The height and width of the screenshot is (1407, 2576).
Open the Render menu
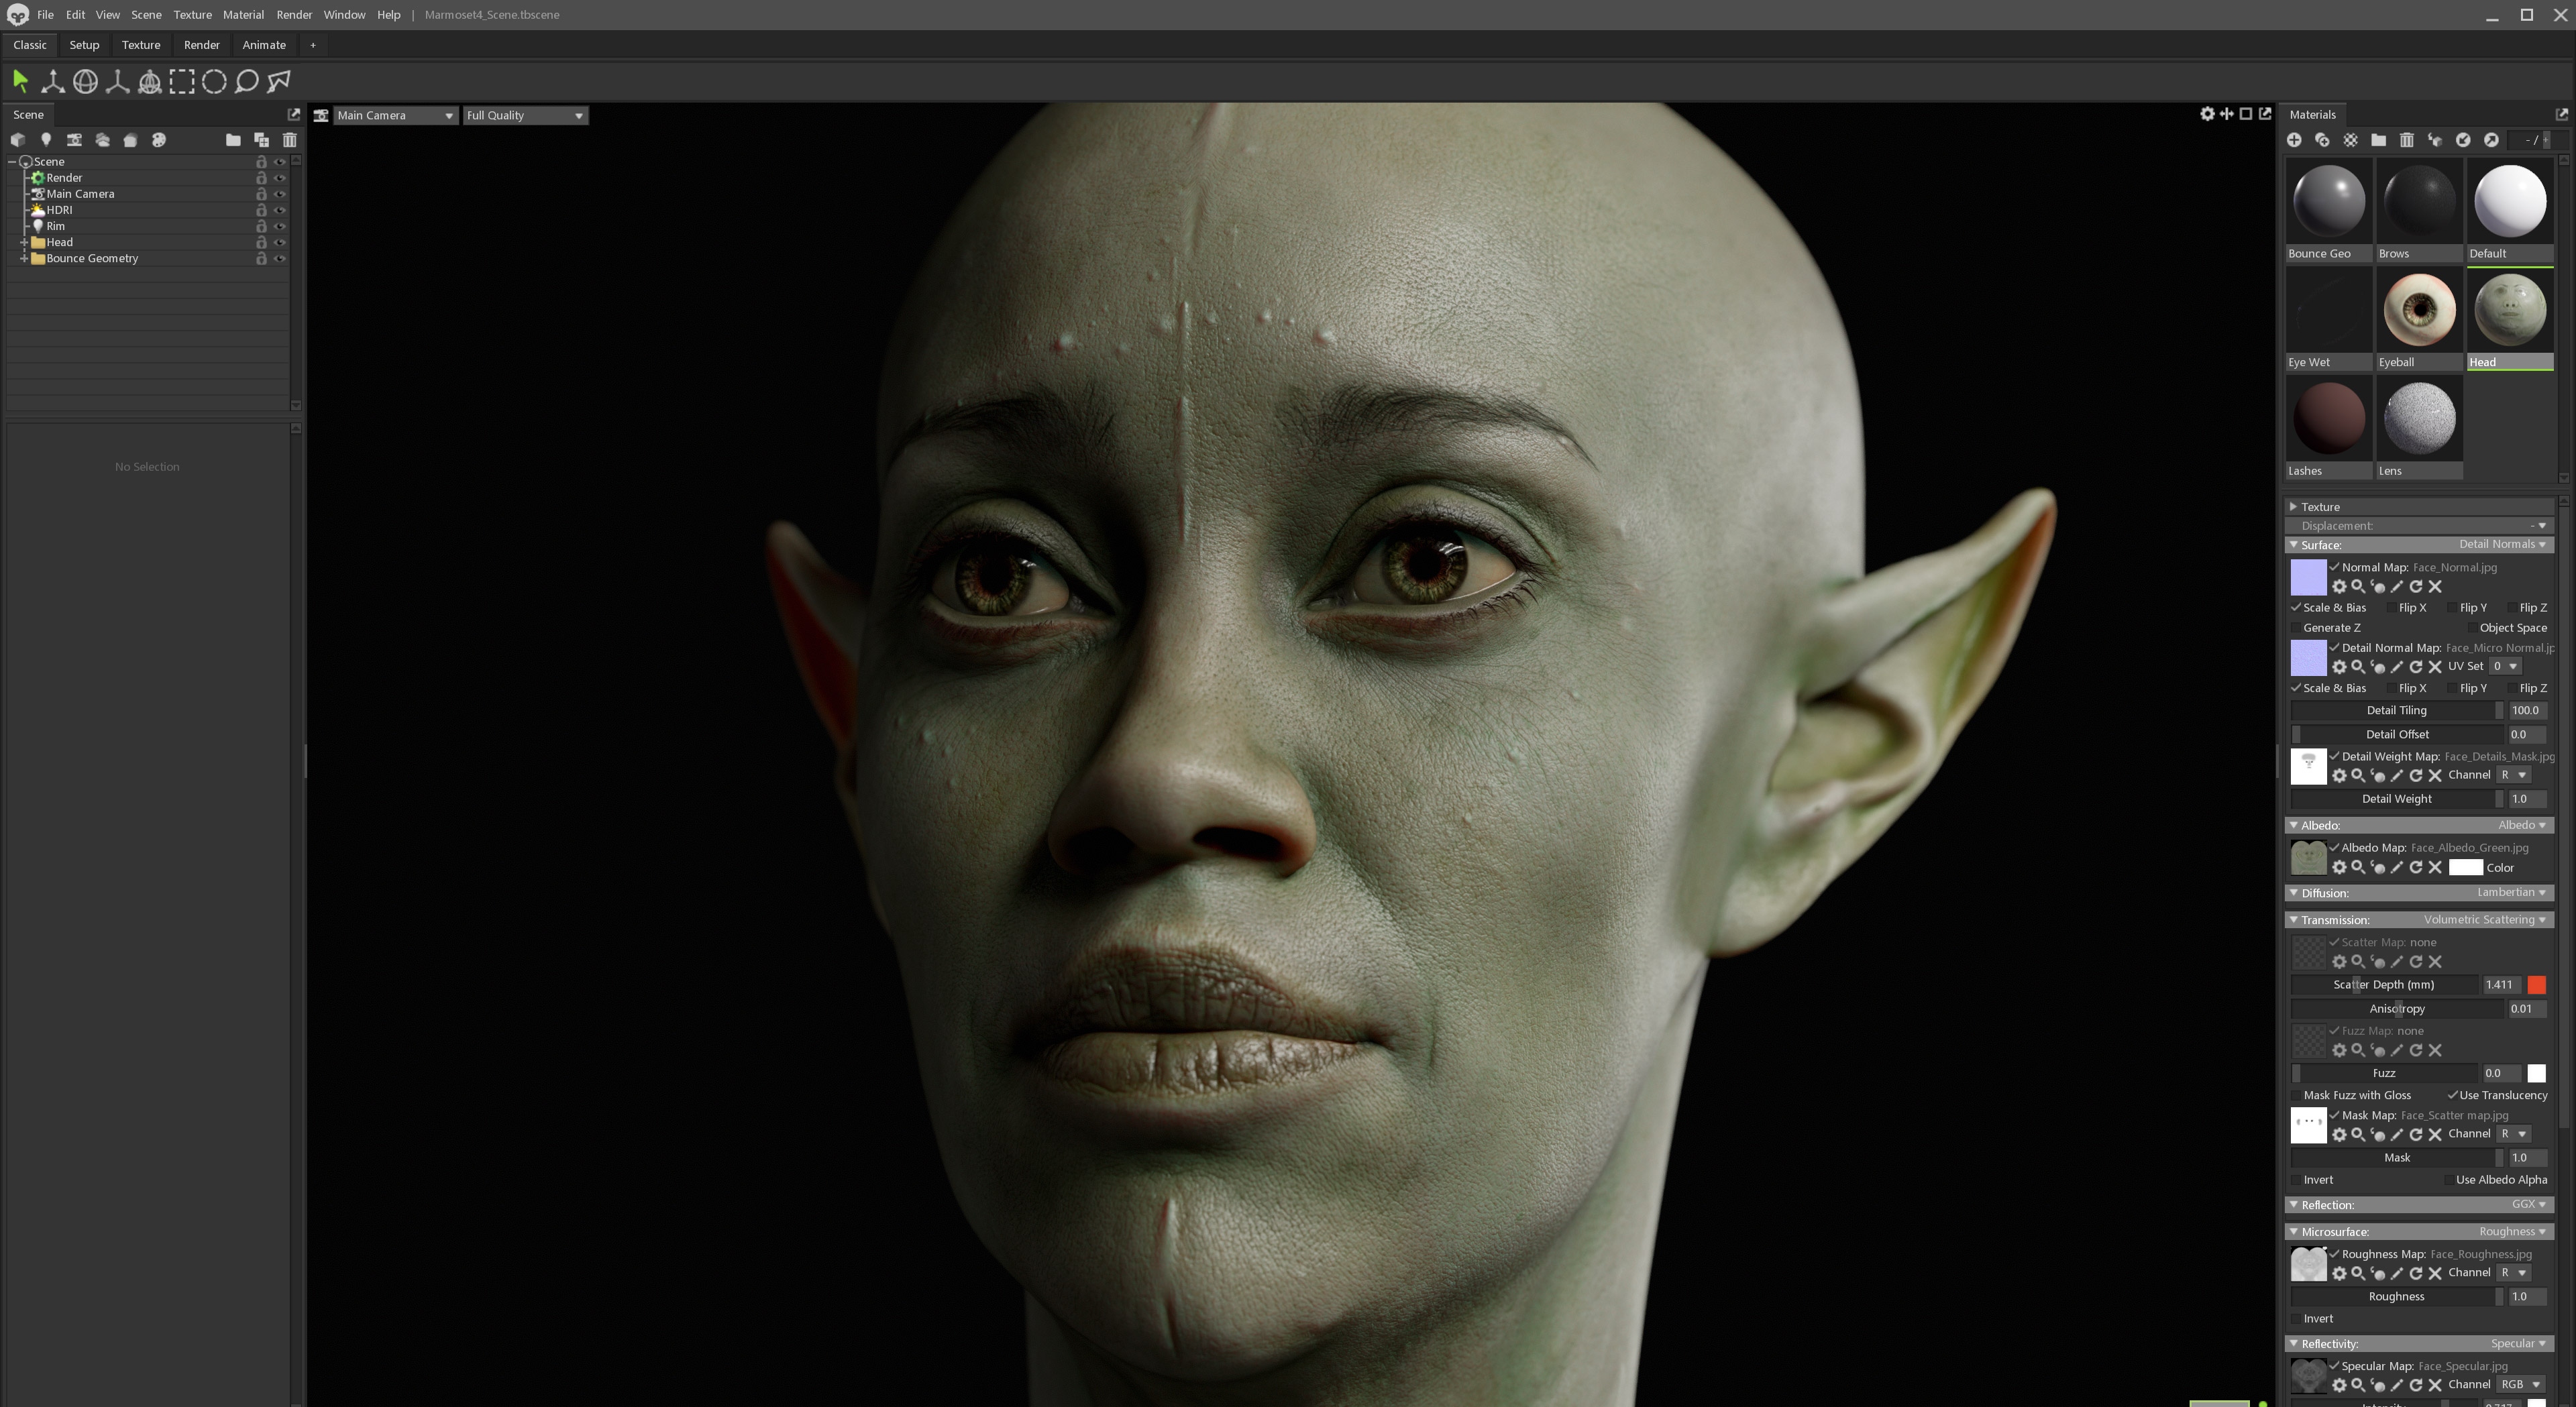click(294, 15)
